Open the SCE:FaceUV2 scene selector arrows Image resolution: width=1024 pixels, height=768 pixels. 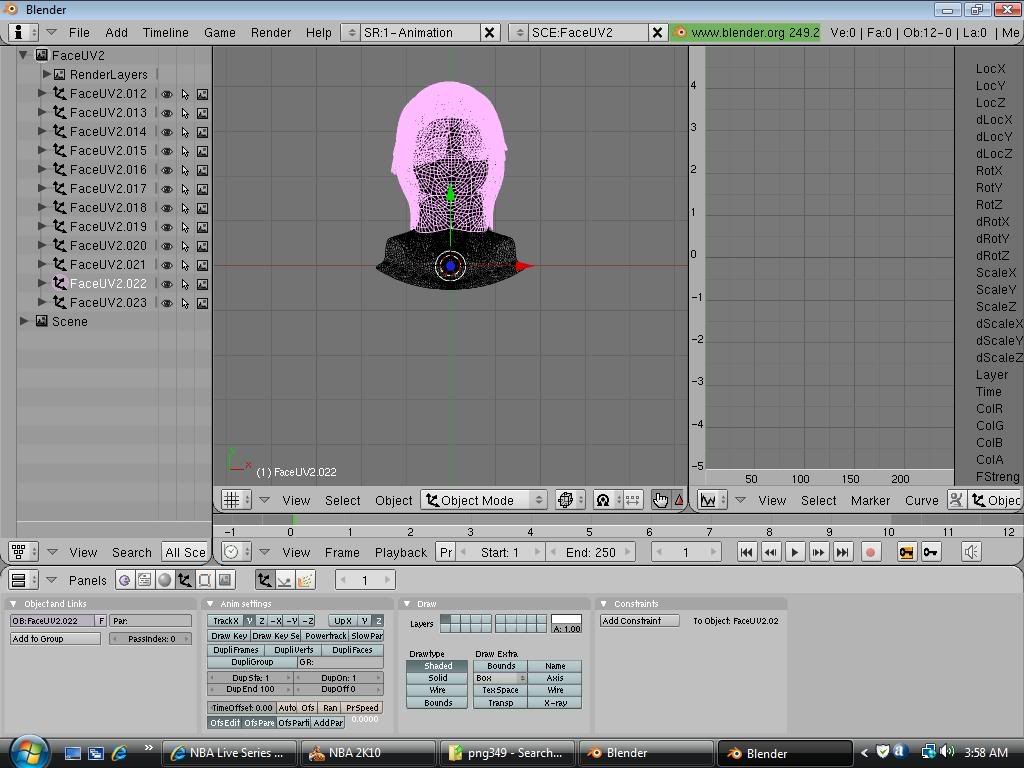click(519, 32)
